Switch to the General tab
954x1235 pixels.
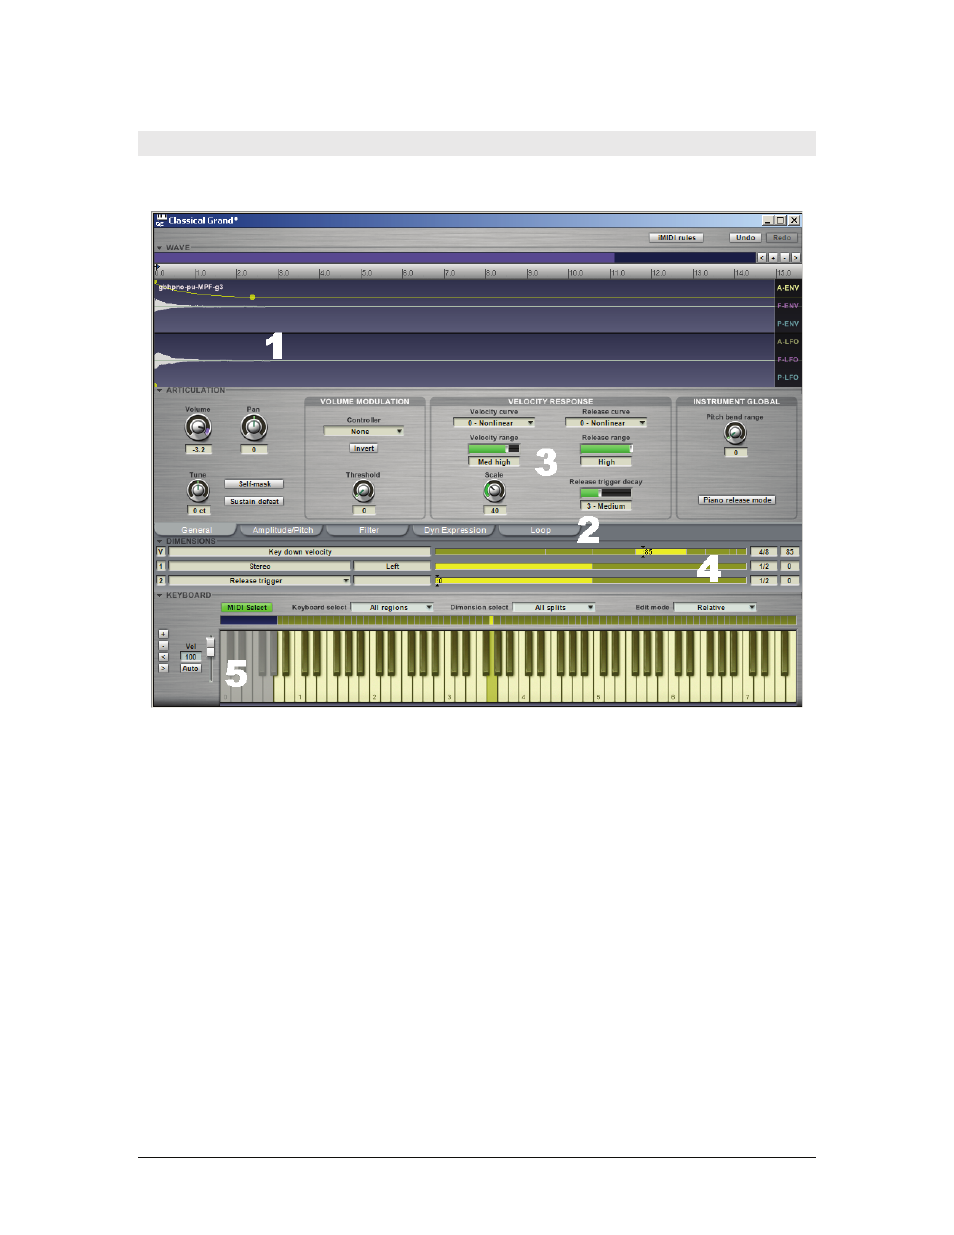click(x=196, y=530)
